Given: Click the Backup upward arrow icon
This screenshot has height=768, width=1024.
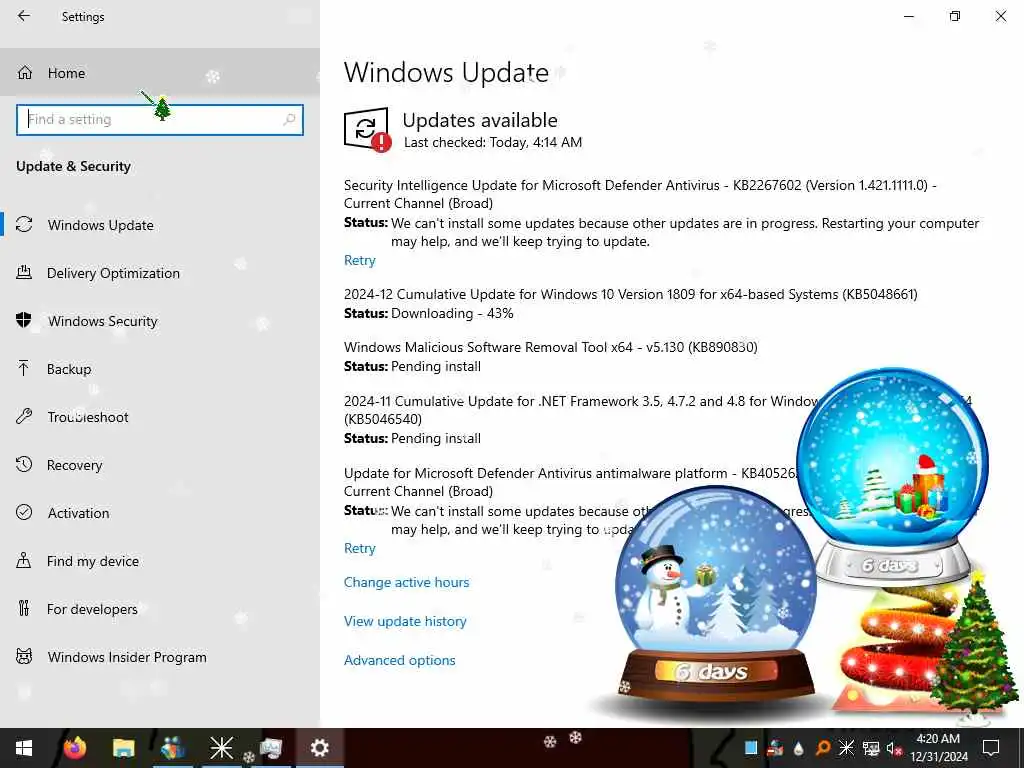Looking at the screenshot, I should click(24, 369).
